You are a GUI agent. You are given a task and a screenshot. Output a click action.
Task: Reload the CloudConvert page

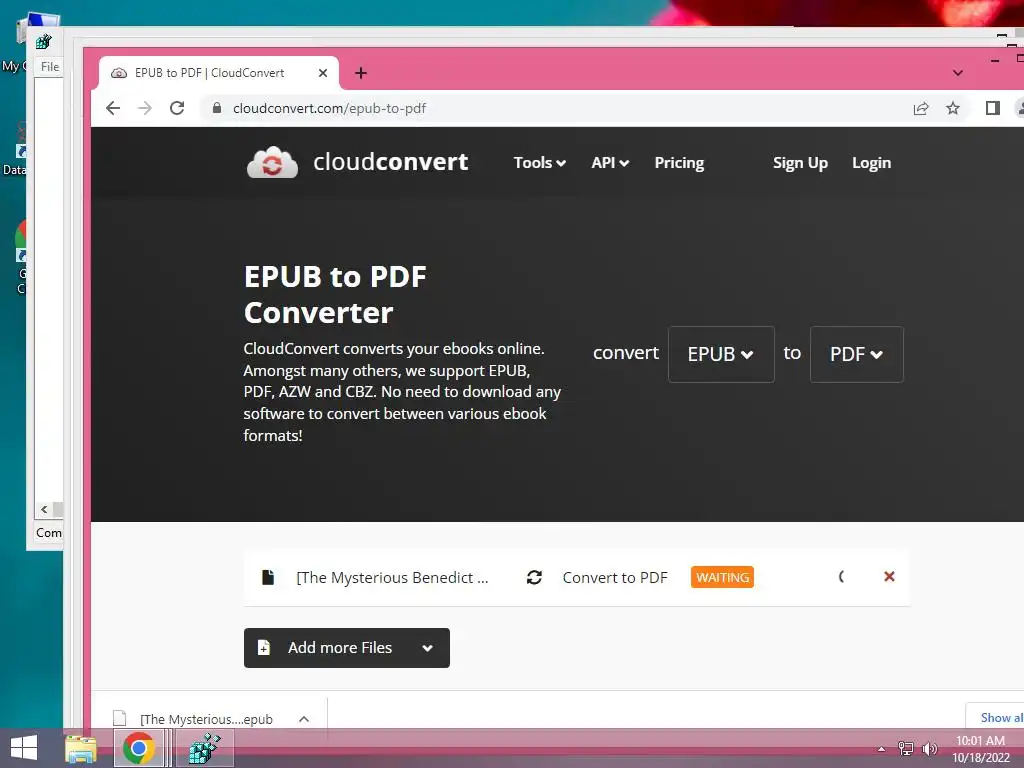pos(177,108)
